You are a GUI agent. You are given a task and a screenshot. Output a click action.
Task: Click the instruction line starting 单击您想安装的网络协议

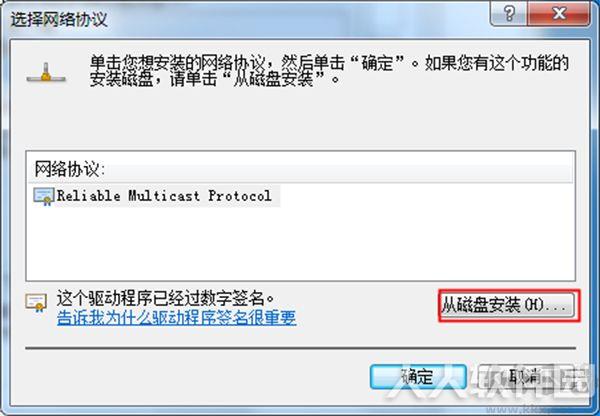coord(329,63)
